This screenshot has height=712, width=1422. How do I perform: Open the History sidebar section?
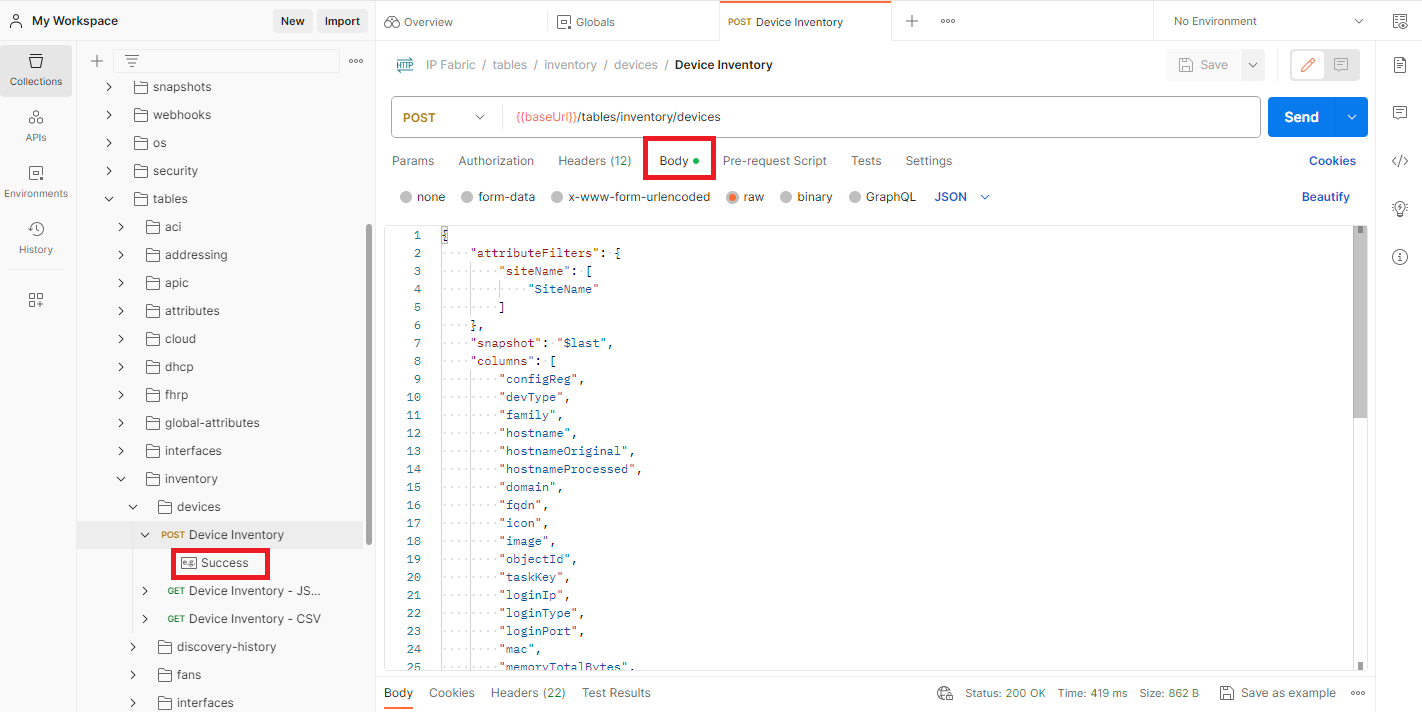(x=36, y=238)
